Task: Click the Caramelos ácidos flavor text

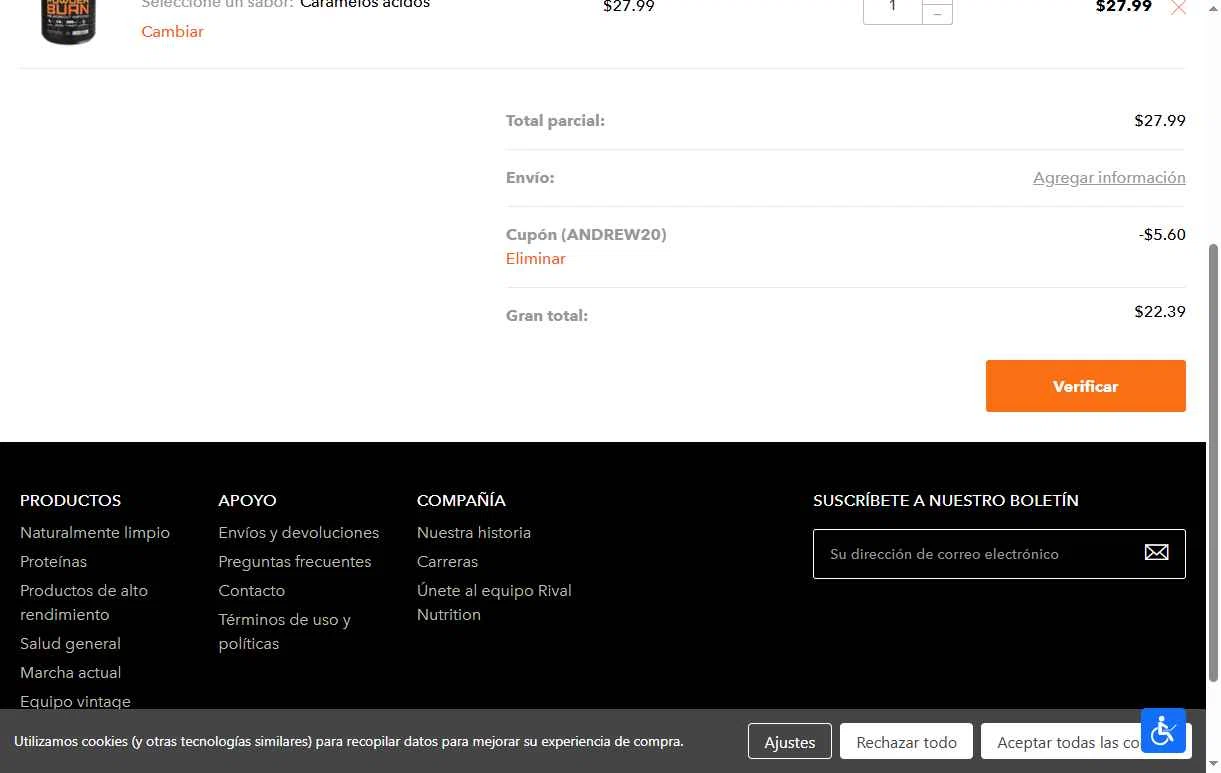Action: pos(365,5)
